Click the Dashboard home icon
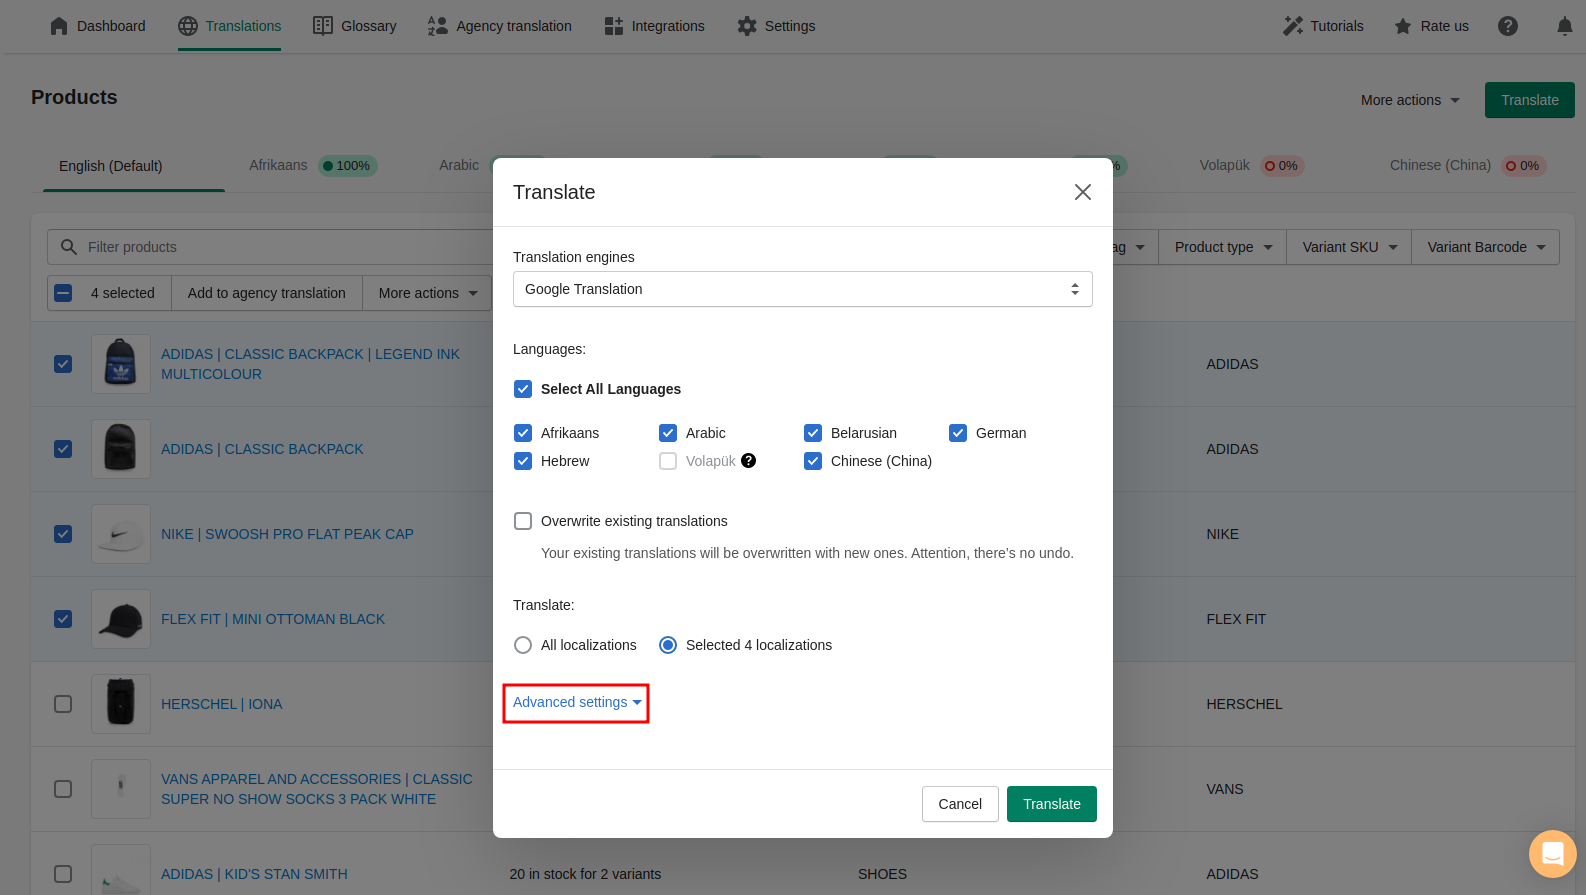This screenshot has width=1586, height=895. [59, 26]
